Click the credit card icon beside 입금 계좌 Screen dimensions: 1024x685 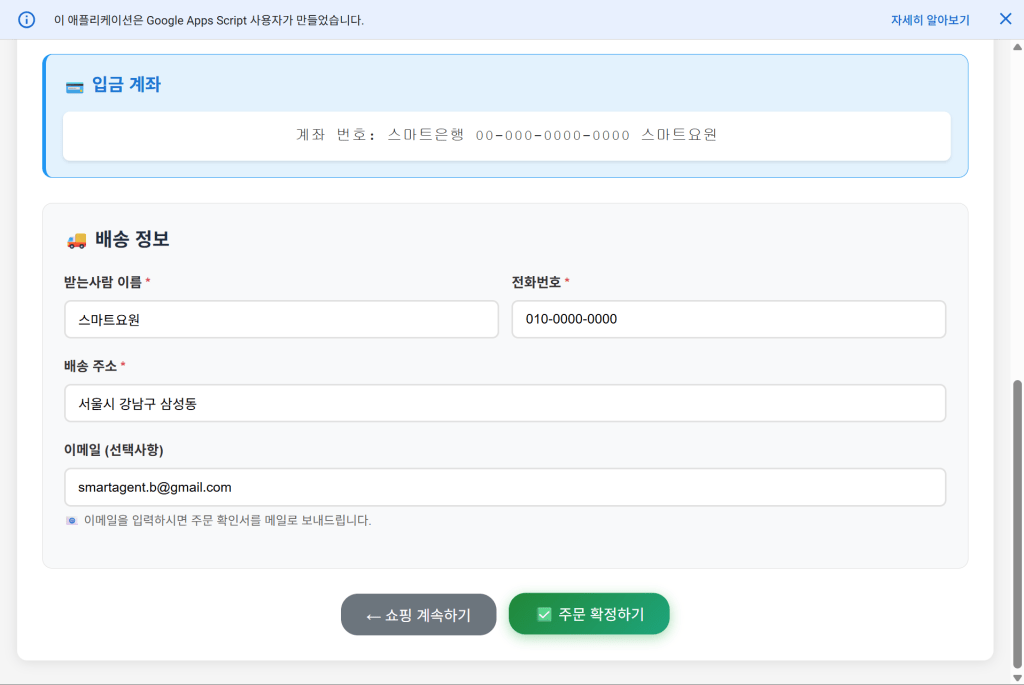[x=74, y=86]
